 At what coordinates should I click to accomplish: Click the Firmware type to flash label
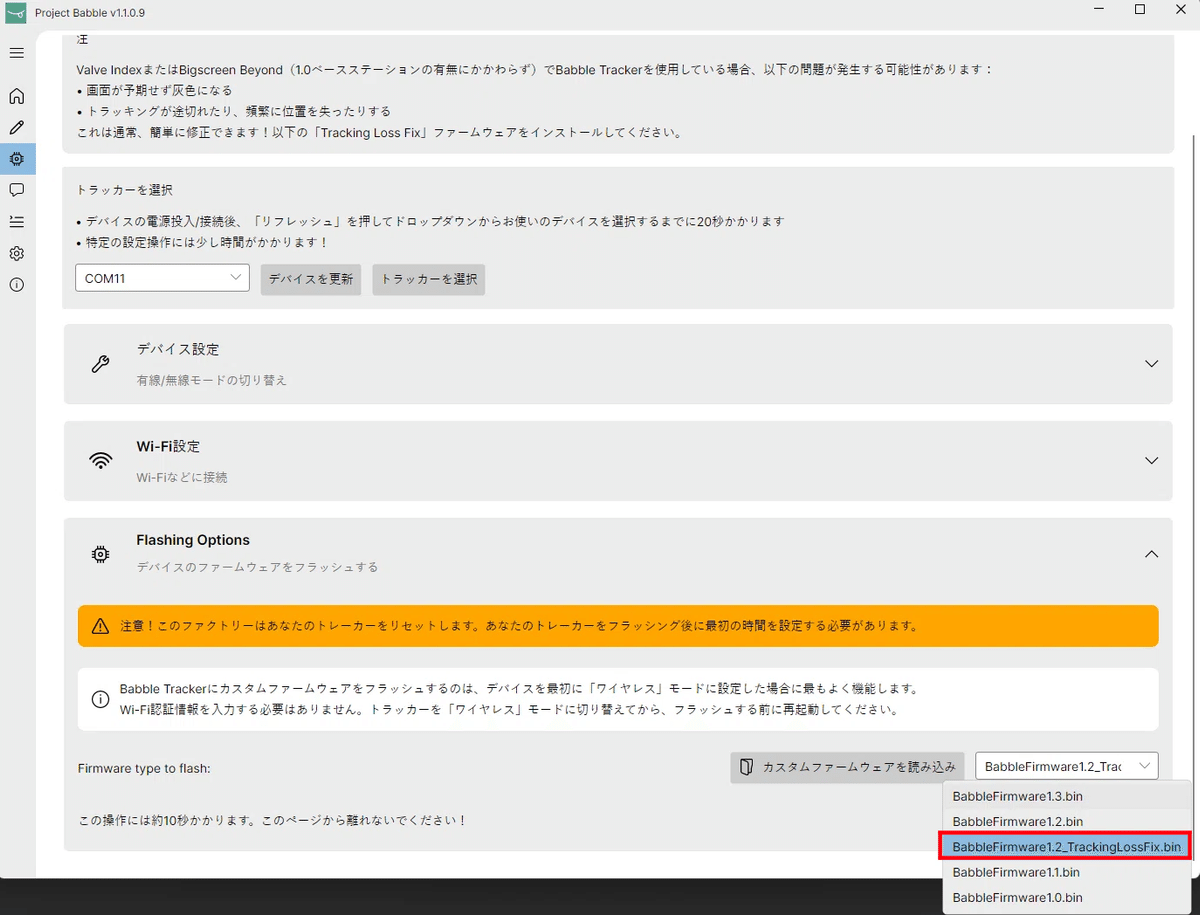coord(144,768)
